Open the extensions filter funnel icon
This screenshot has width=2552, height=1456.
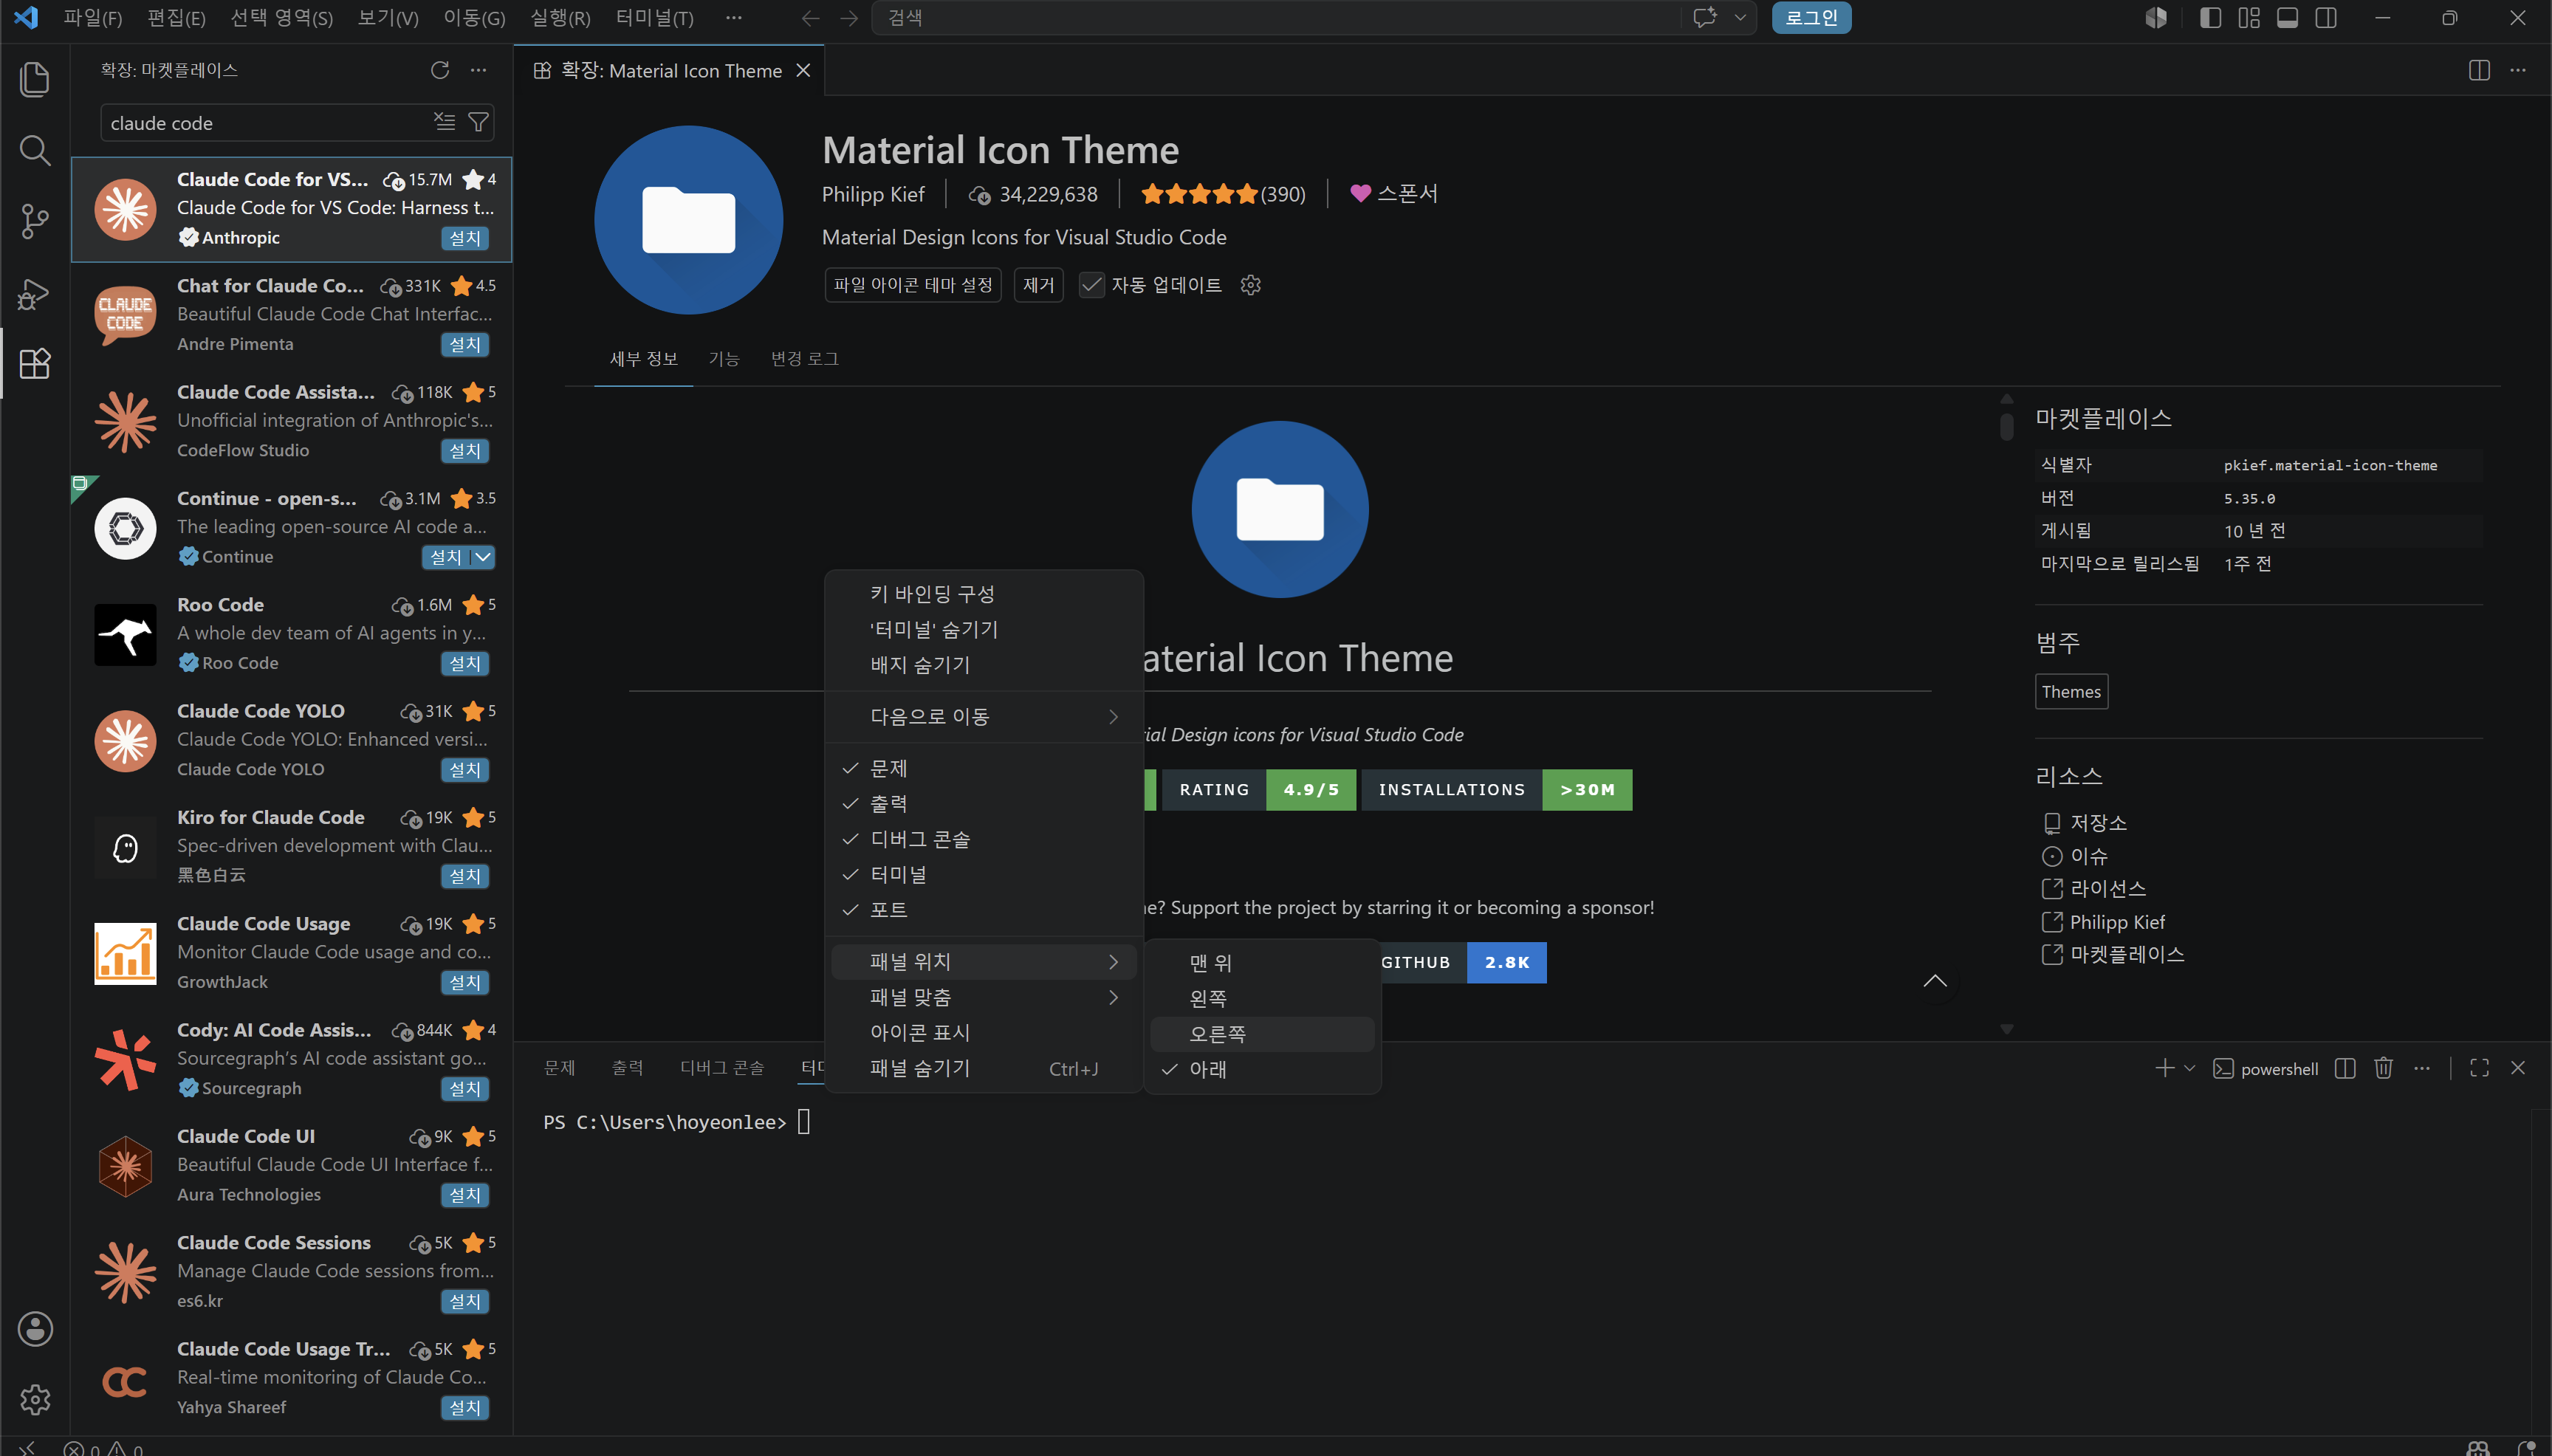(x=479, y=122)
